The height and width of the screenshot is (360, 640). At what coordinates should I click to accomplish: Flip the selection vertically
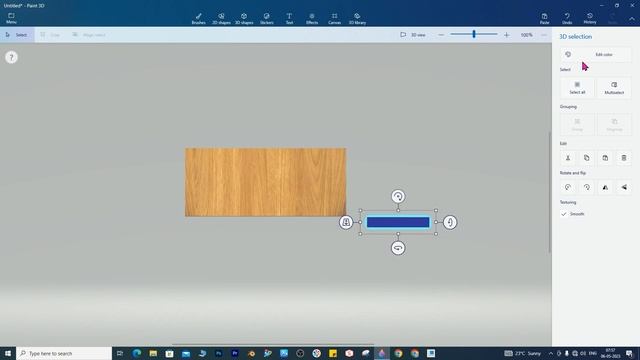pos(624,187)
